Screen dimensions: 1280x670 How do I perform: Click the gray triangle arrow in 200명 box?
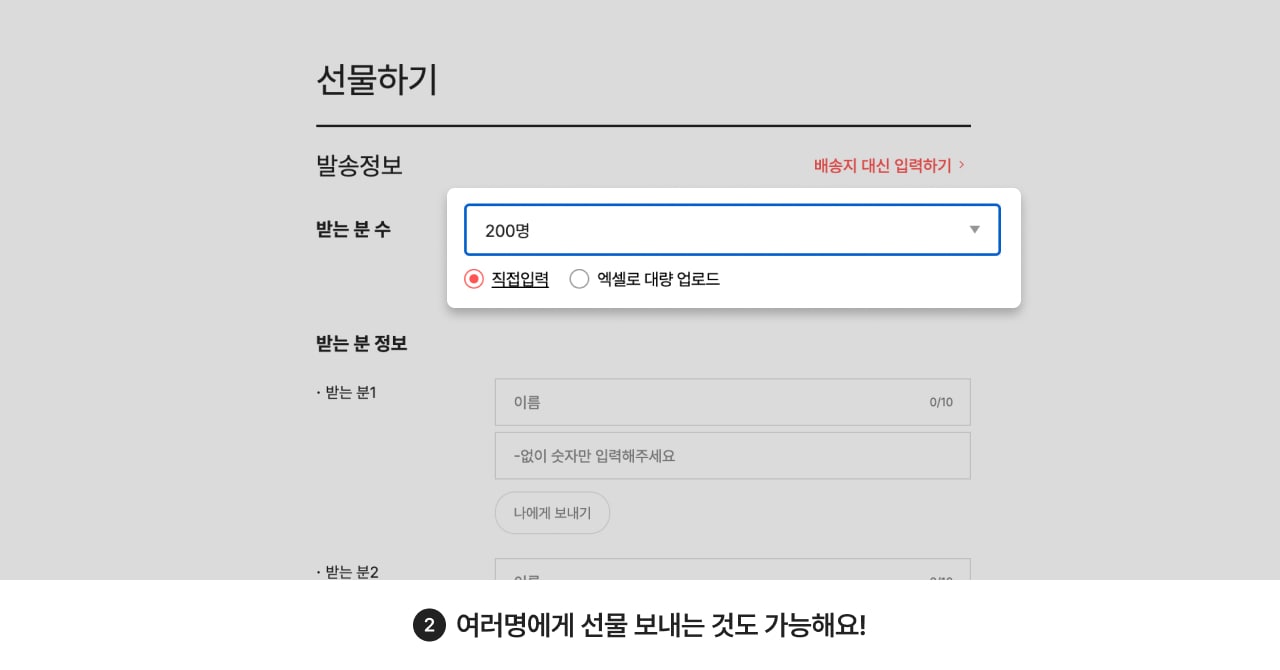coord(975,230)
